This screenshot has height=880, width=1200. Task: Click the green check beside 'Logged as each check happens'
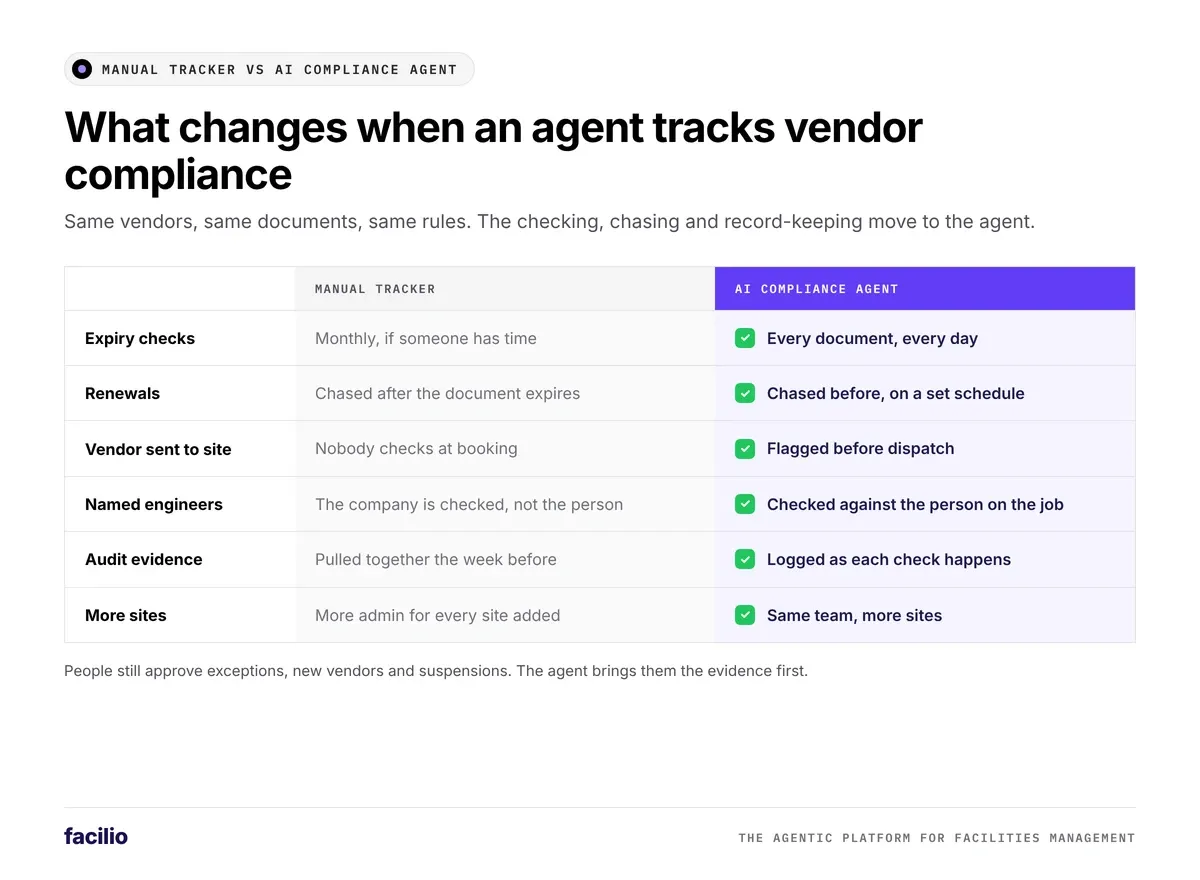(745, 559)
